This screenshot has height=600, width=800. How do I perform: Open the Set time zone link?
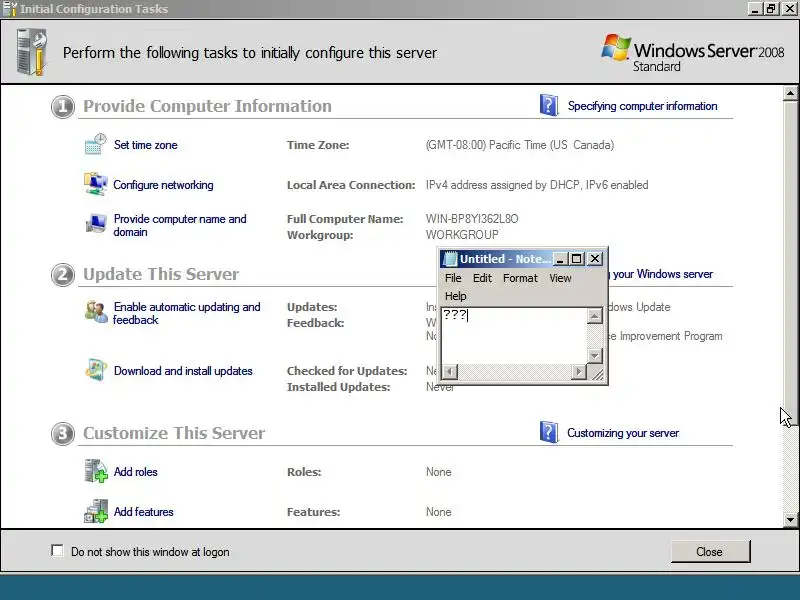145,145
